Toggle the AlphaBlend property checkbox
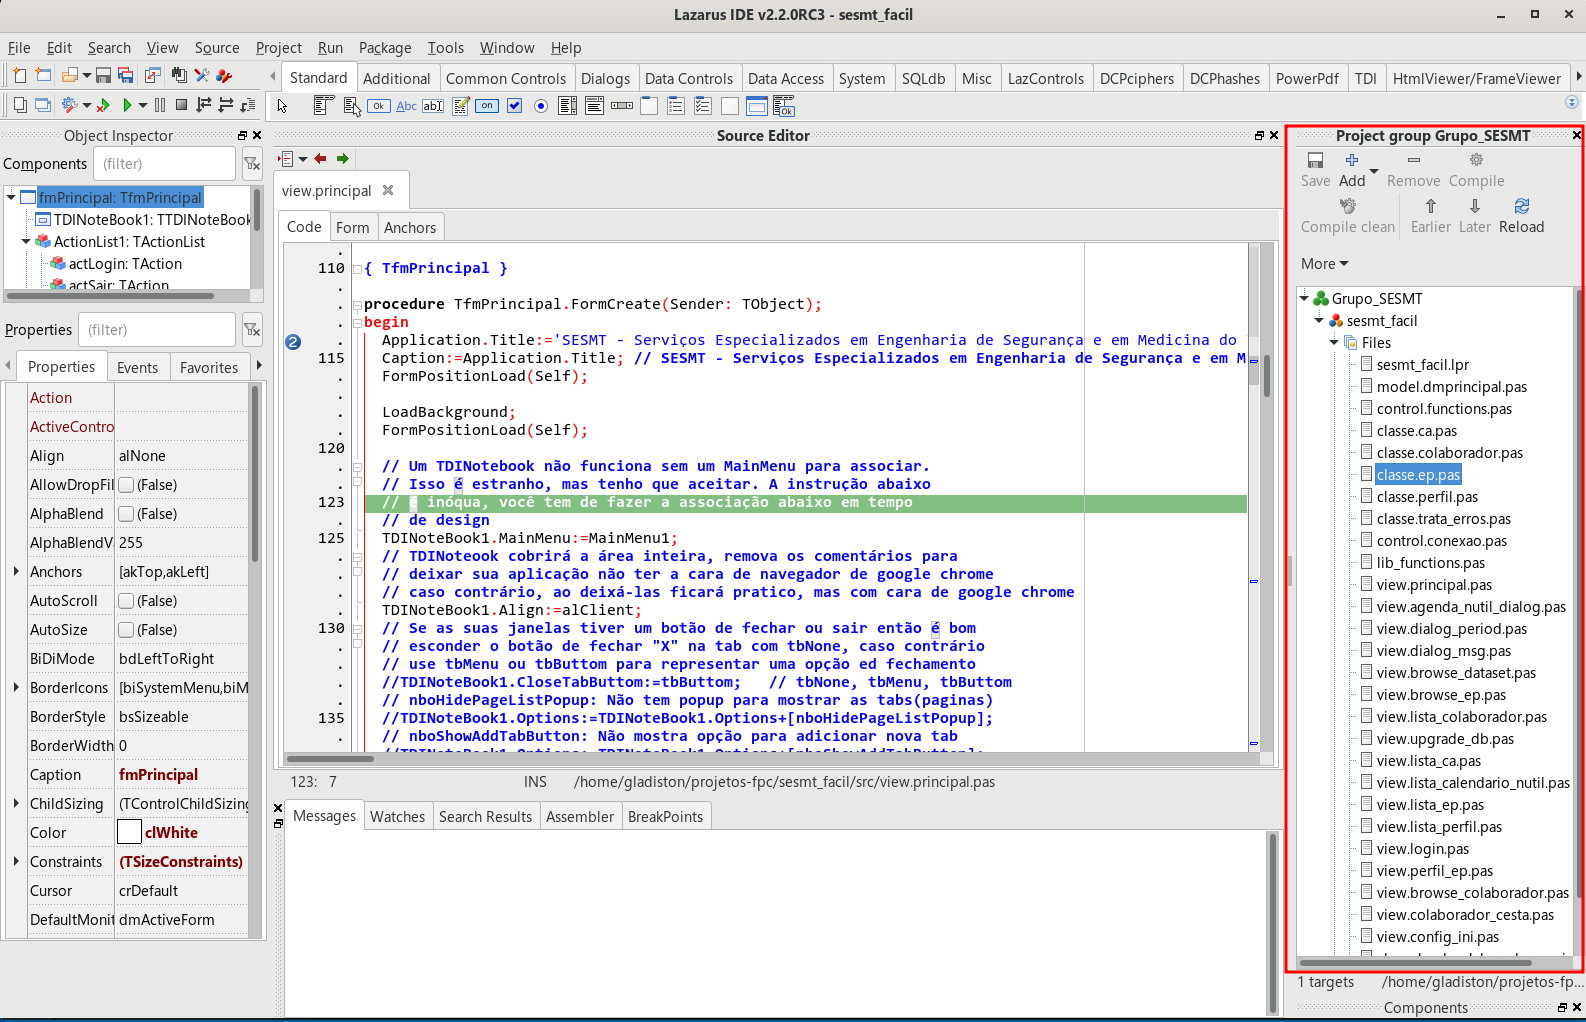Image resolution: width=1586 pixels, height=1022 pixels. pyautogui.click(x=127, y=514)
